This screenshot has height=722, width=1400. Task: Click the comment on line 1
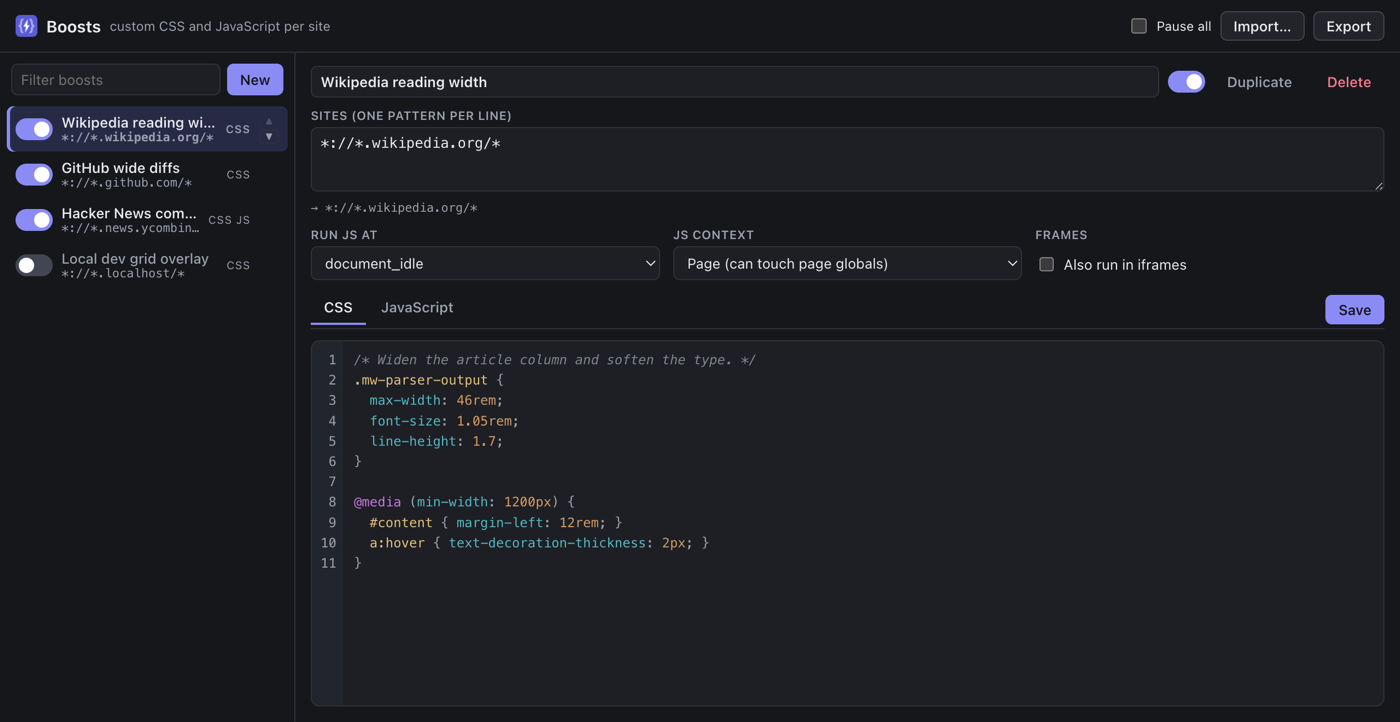pyautogui.click(x=555, y=360)
